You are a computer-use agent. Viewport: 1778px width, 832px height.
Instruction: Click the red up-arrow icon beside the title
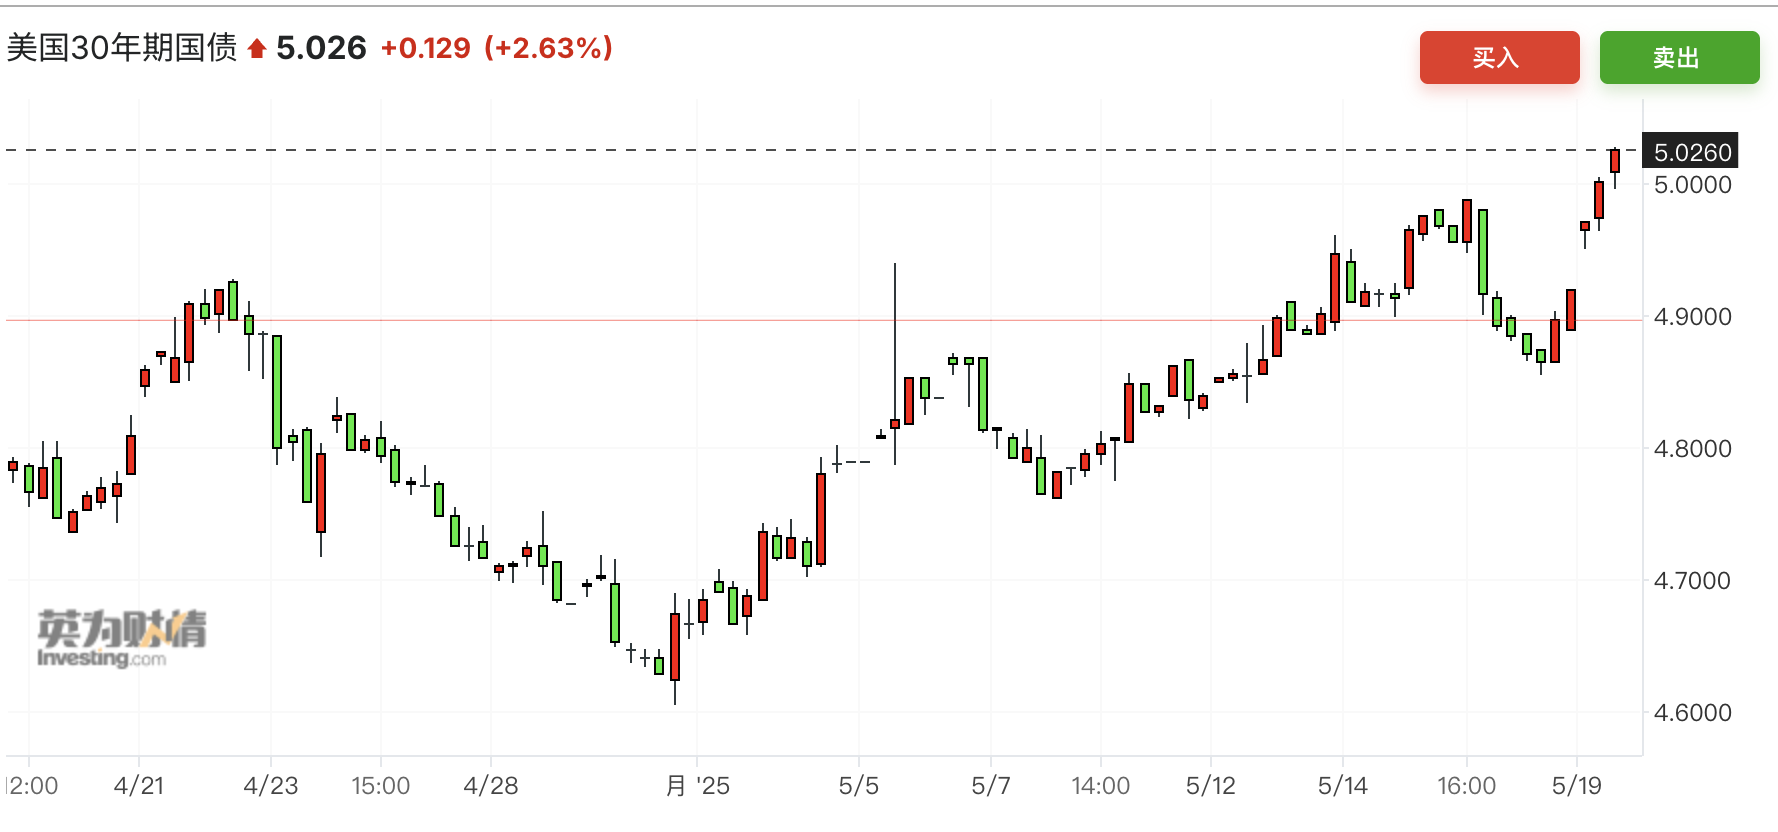coord(257,48)
